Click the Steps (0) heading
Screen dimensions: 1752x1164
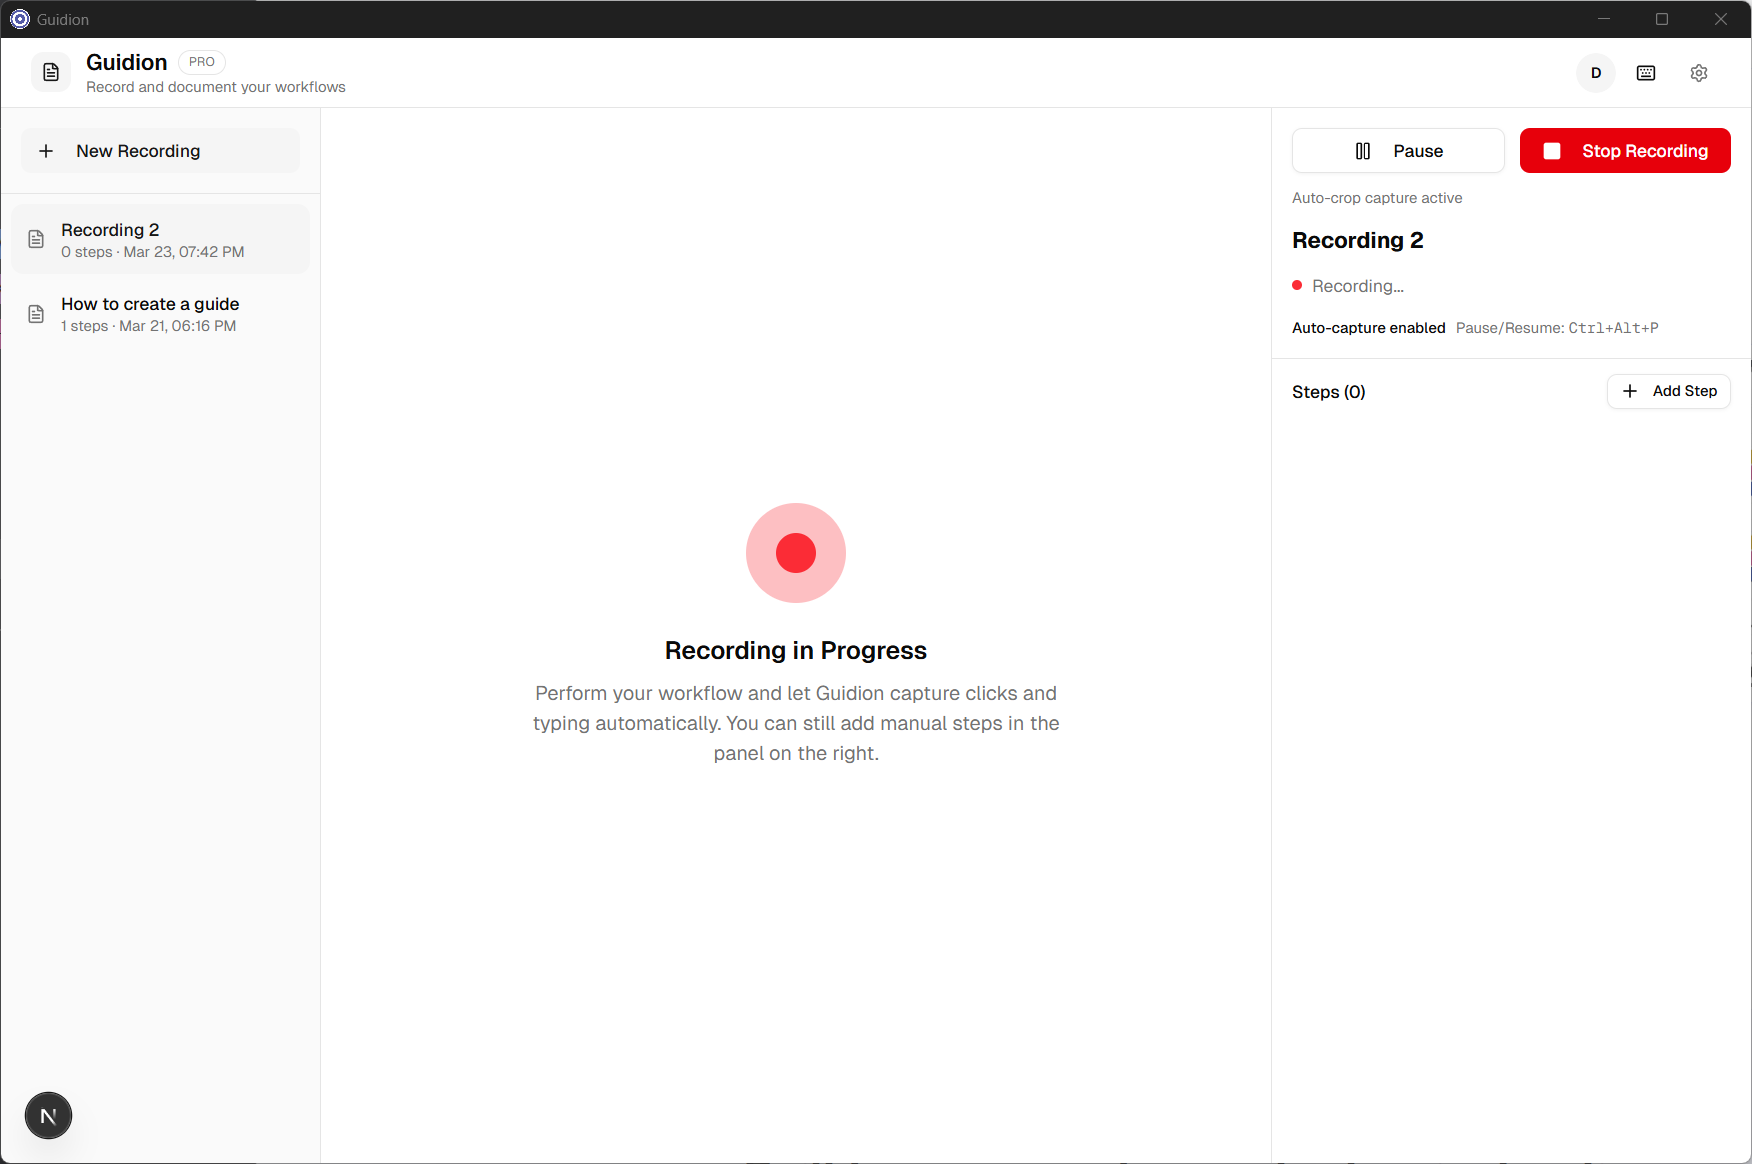point(1329,392)
